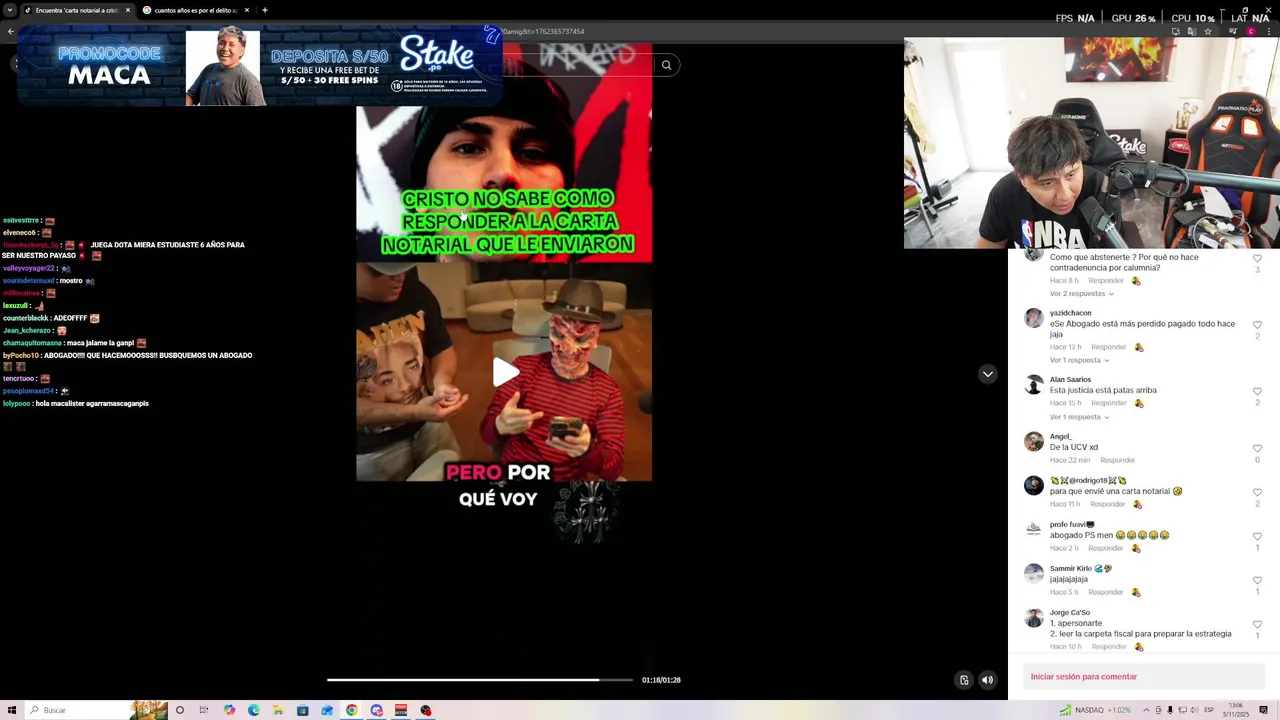Image resolution: width=1280 pixels, height=720 pixels.
Task: Click the NASDAQ stock widget
Action: pyautogui.click(x=1095, y=710)
